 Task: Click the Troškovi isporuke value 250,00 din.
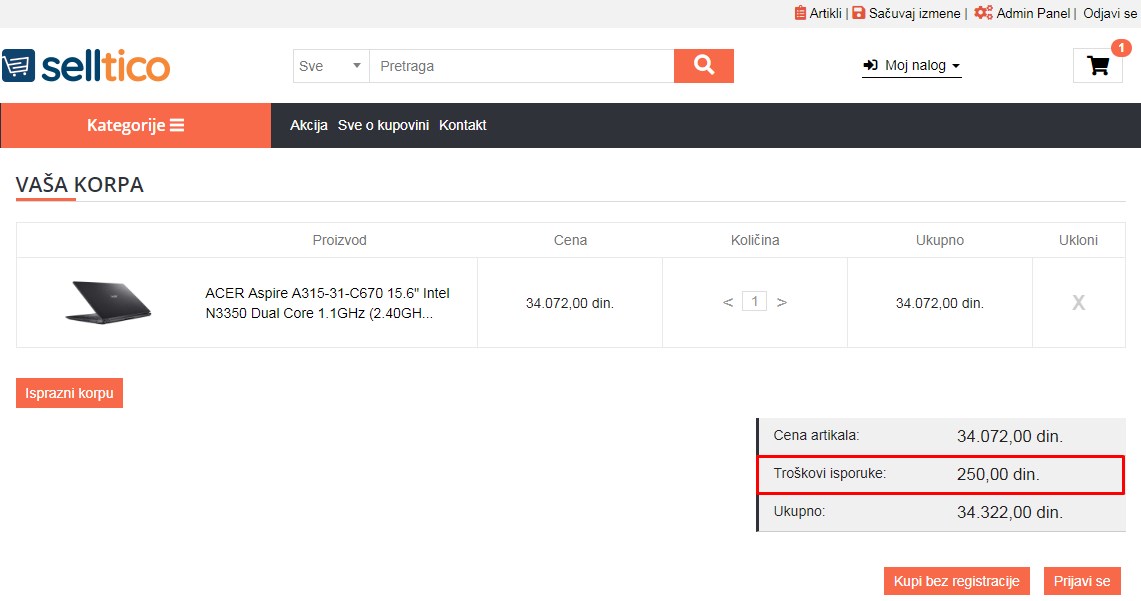tap(998, 474)
